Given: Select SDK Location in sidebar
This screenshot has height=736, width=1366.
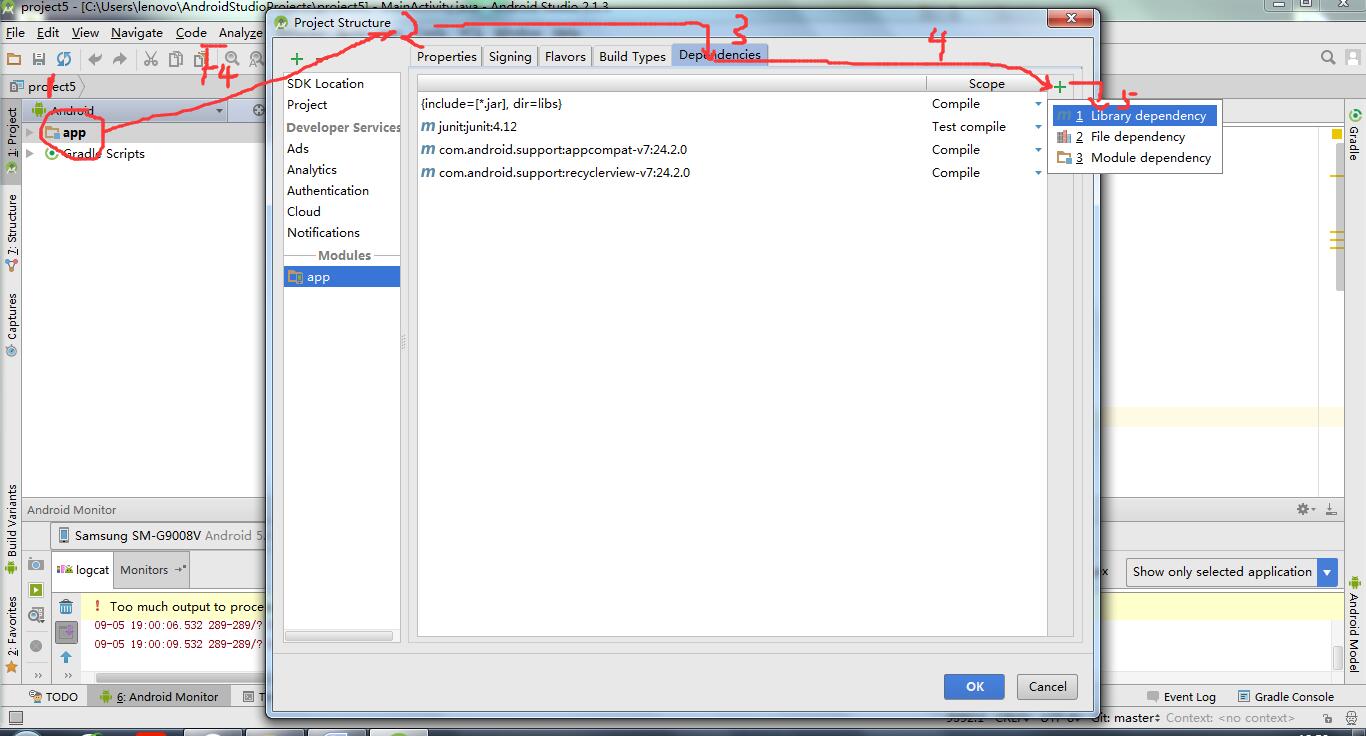Looking at the screenshot, I should [325, 84].
